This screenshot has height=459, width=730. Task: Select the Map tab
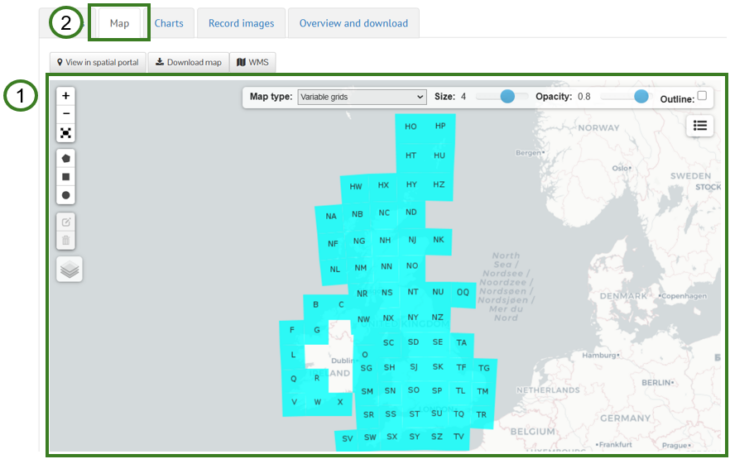(119, 23)
